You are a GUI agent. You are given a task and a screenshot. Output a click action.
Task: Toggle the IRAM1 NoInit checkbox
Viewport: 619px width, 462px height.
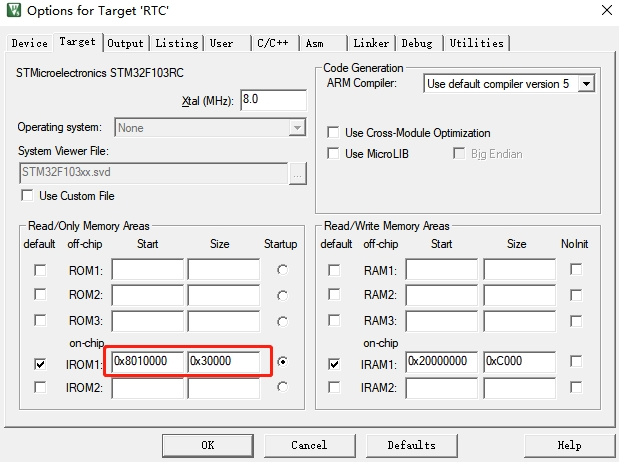point(576,363)
